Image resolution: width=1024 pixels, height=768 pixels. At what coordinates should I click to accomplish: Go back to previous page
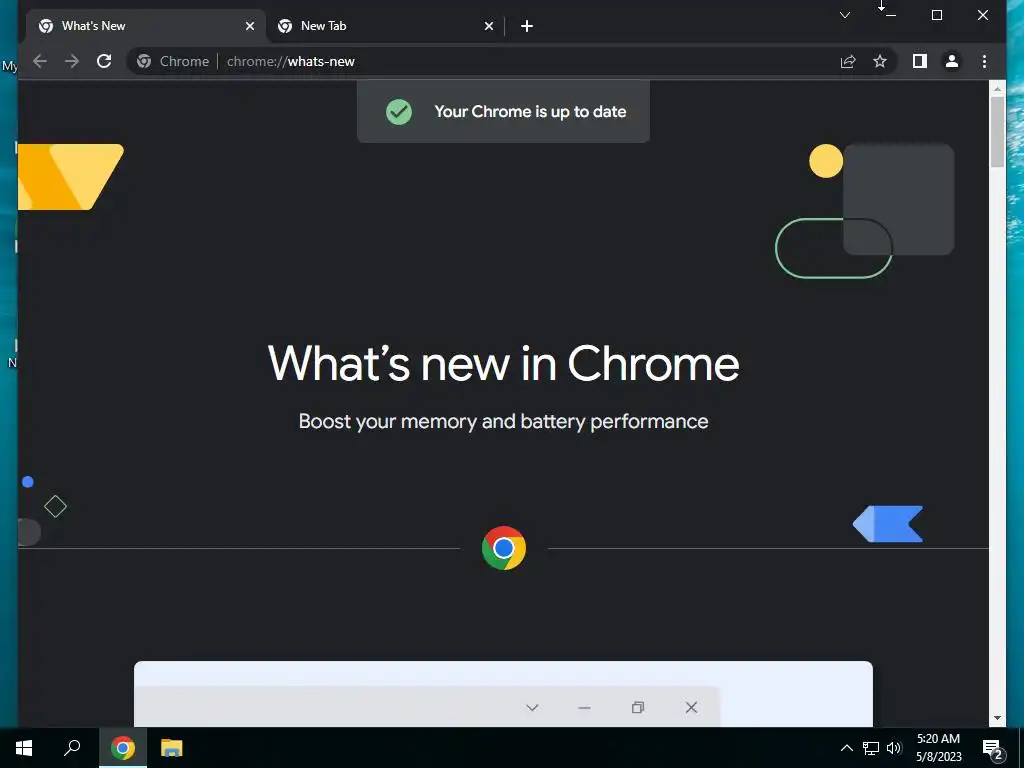40,61
